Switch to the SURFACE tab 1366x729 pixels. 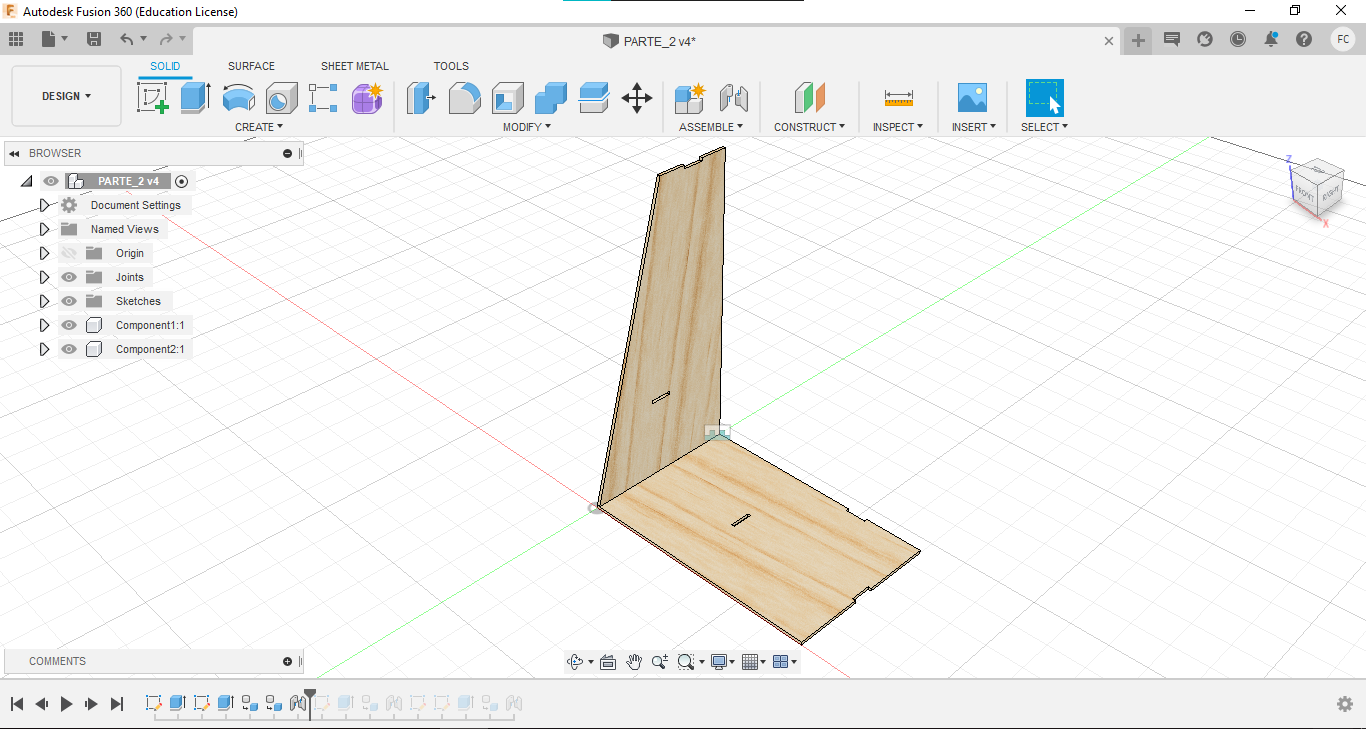[x=251, y=66]
